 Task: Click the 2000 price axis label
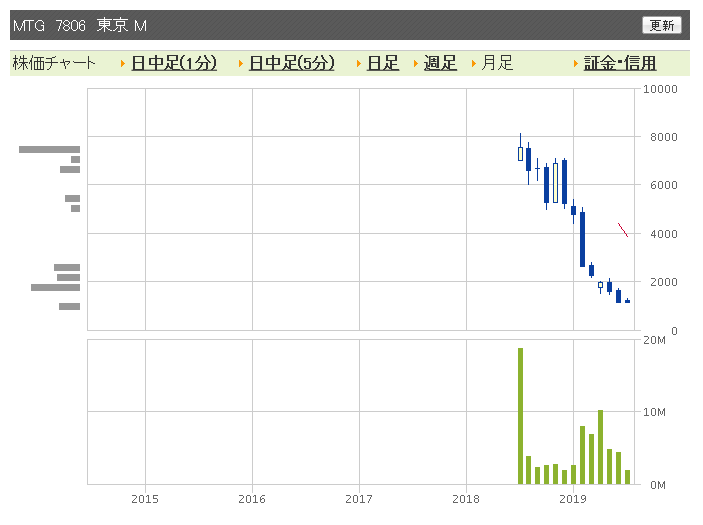point(664,282)
